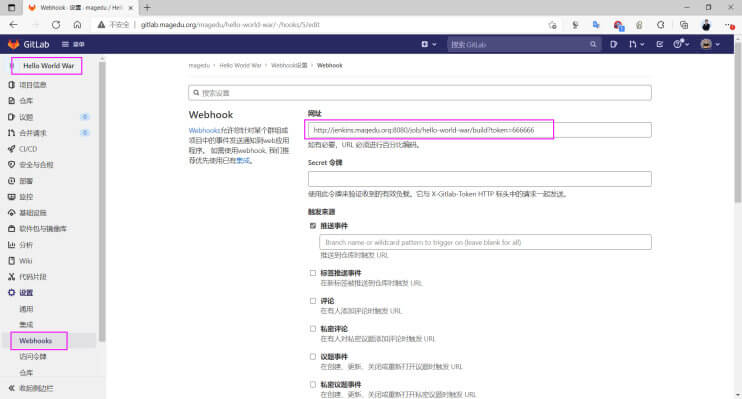Image resolution: width=742 pixels, height=399 pixels.
Task: Click the issues icon in GitLab top bar
Action: point(614,44)
